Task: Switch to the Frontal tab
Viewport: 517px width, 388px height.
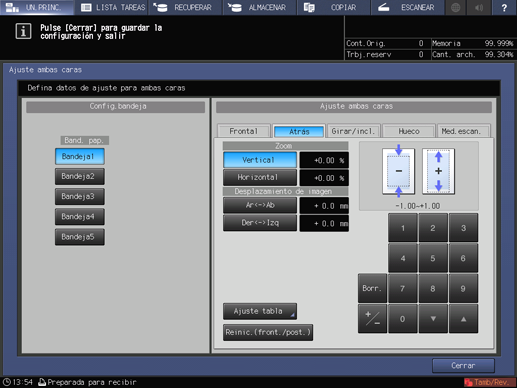Action: click(243, 131)
